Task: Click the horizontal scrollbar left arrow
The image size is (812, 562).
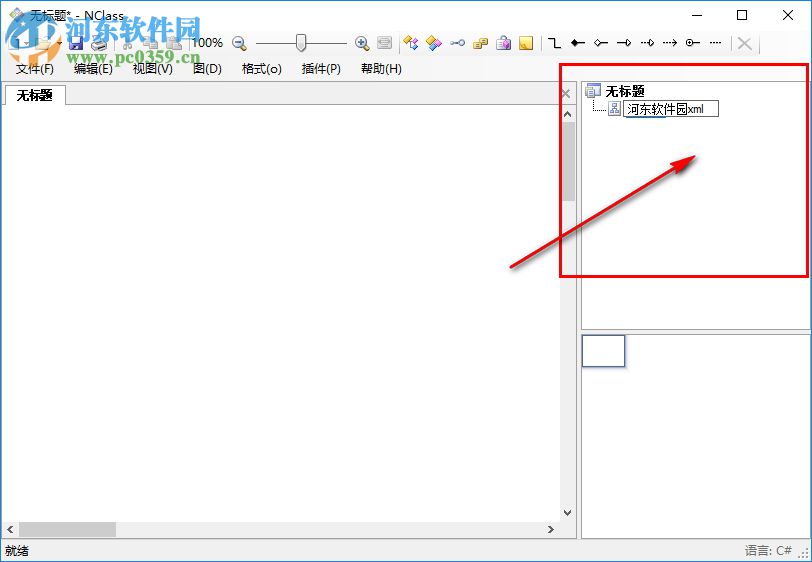Action: pyautogui.click(x=10, y=529)
